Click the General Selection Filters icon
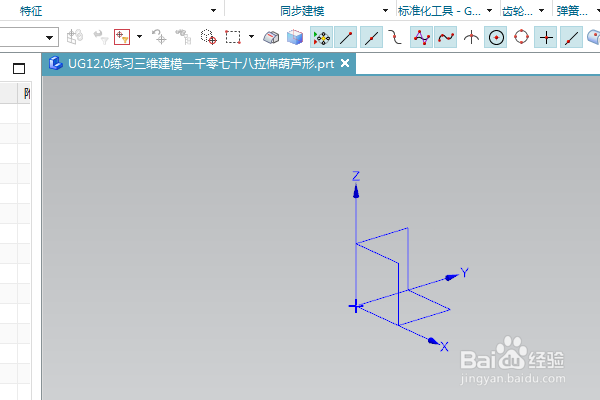Screen dimensions: 600x400 122,37
